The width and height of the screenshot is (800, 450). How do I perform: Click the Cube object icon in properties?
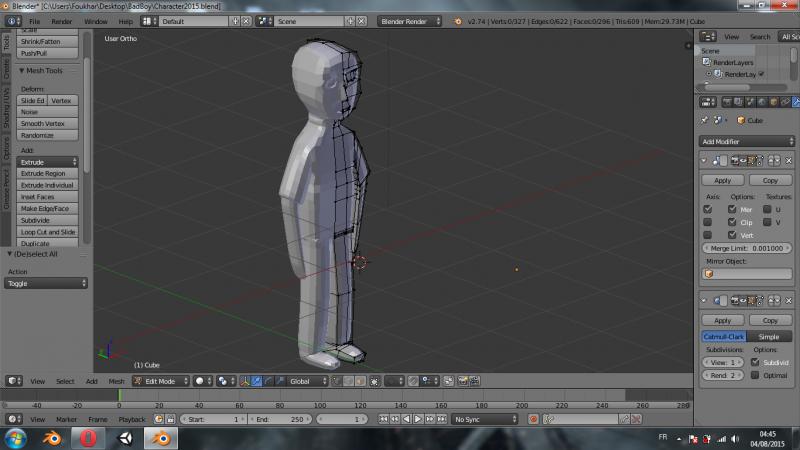click(740, 120)
